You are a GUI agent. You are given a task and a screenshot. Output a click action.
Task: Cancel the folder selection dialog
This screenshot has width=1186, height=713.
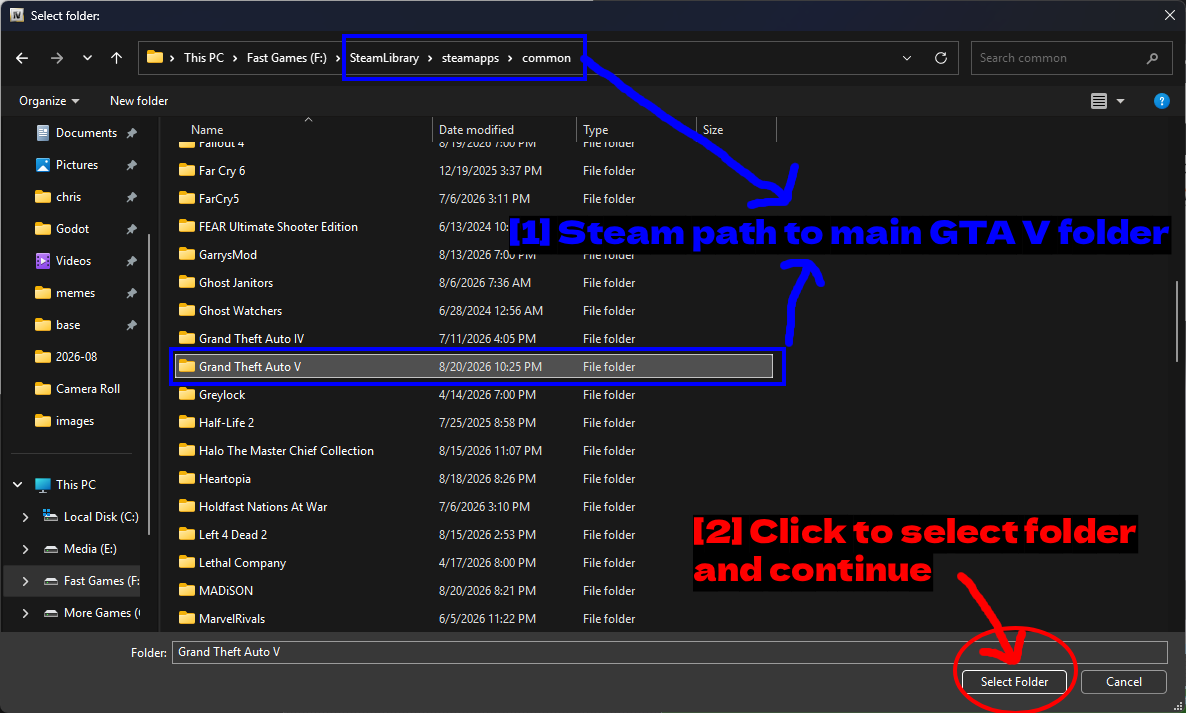1123,682
